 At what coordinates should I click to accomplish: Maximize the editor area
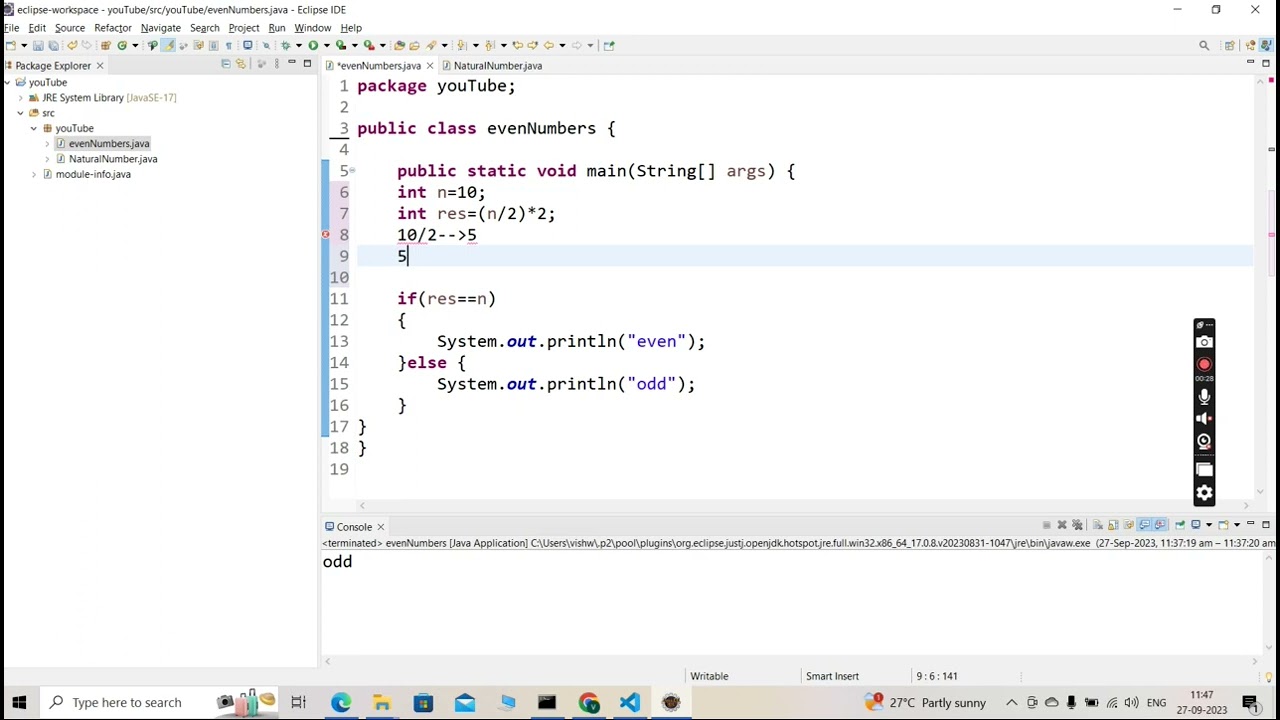pyautogui.click(x=1266, y=63)
